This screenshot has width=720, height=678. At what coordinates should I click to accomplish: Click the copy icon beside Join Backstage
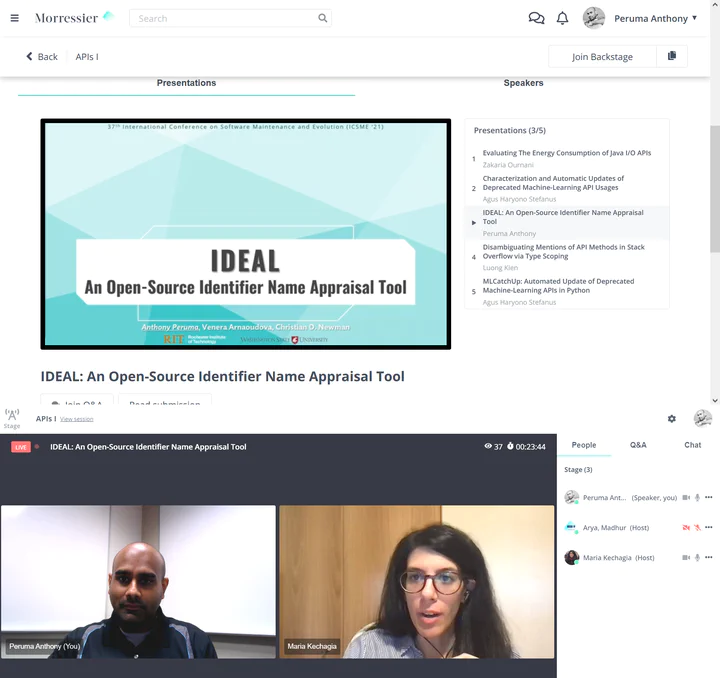(x=672, y=56)
